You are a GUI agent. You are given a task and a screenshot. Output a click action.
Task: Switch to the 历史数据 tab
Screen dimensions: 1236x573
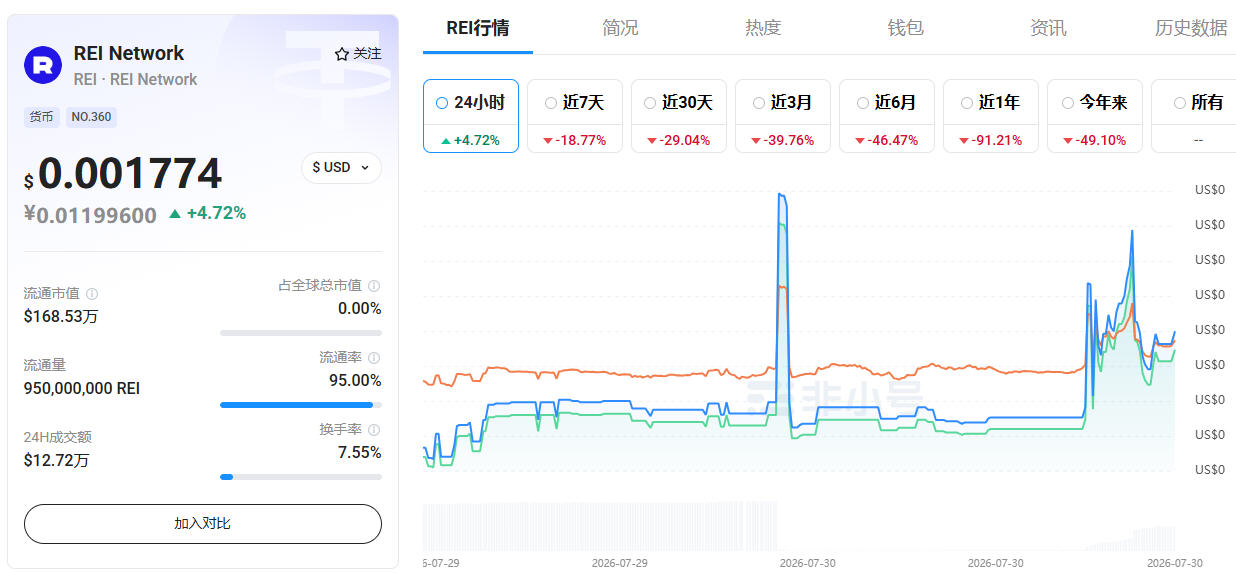coord(1191,28)
